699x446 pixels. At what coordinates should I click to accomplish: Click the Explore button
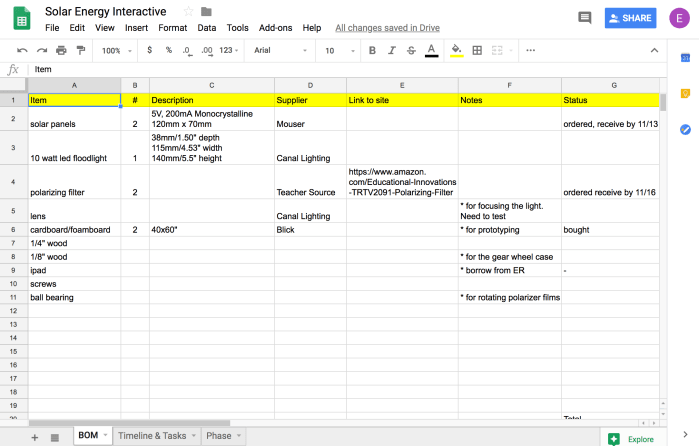pos(631,438)
